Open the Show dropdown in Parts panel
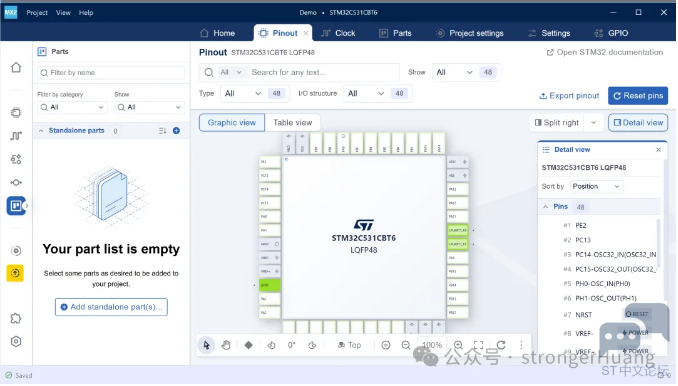The height and width of the screenshot is (386, 678). pos(150,108)
